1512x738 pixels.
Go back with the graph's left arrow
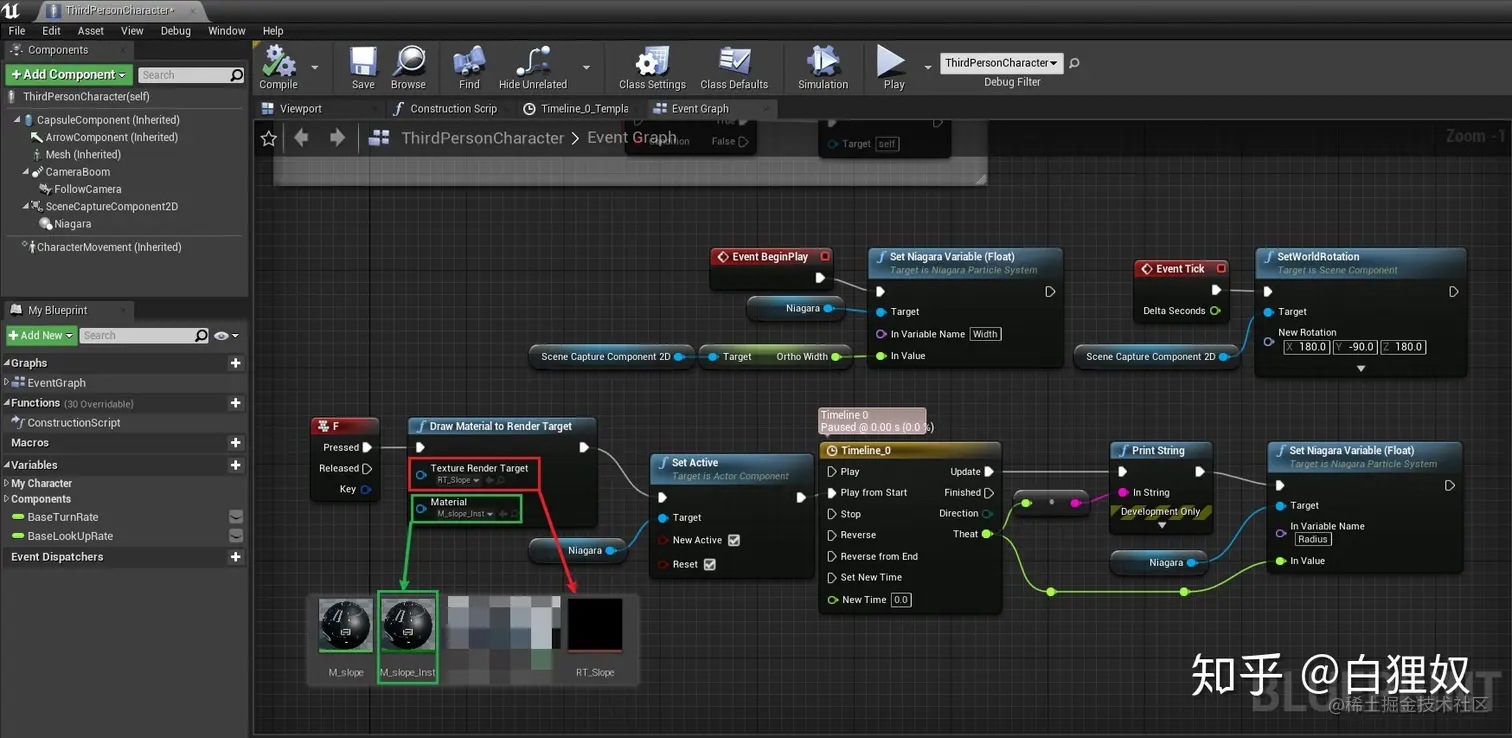click(301, 138)
